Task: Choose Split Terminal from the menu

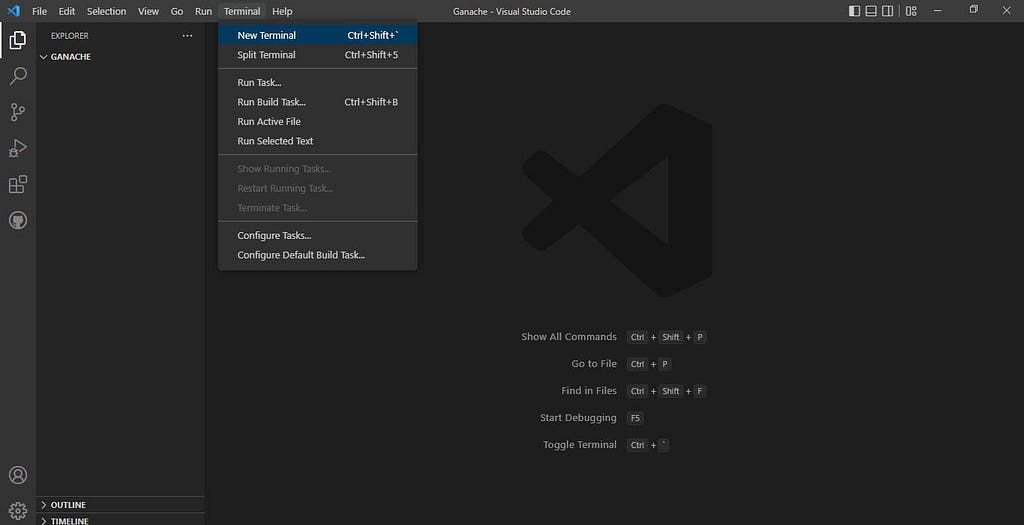Action: pyautogui.click(x=318, y=55)
